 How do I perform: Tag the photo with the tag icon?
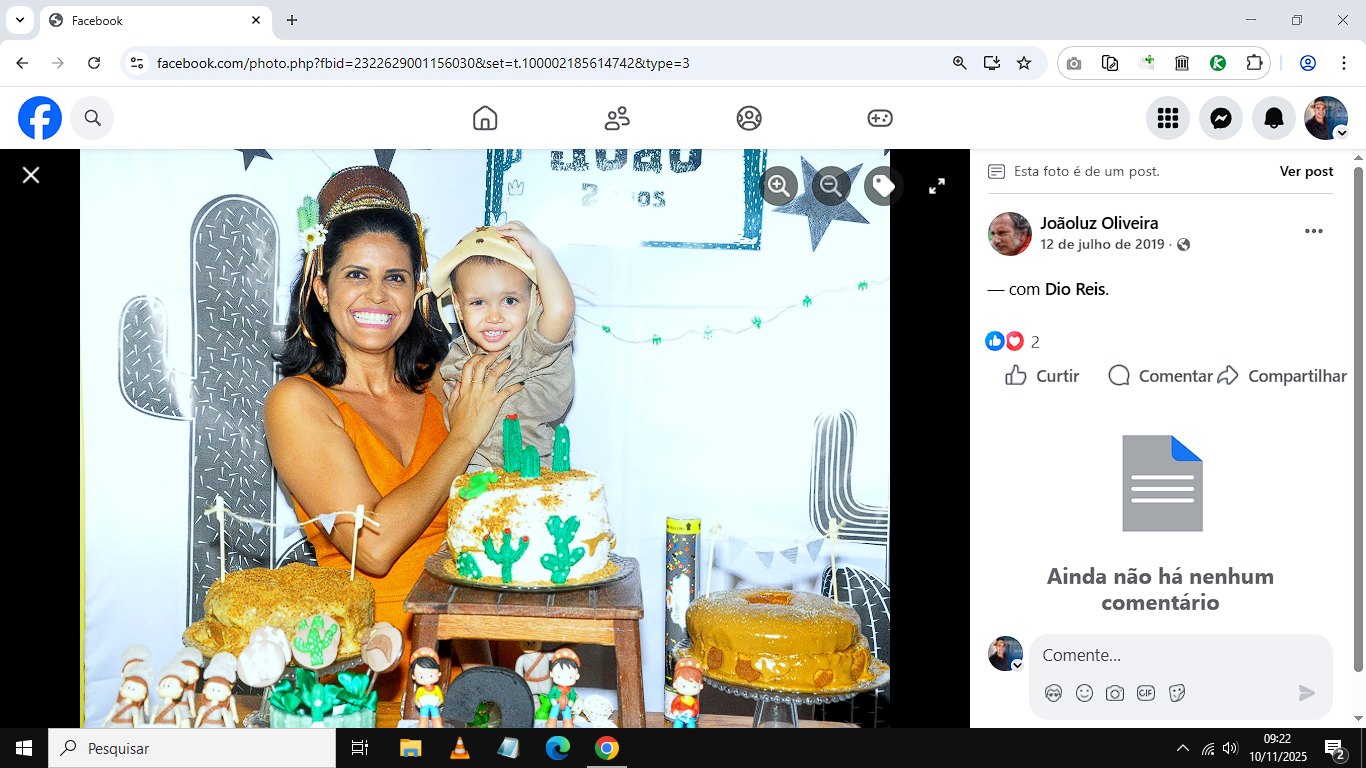[883, 186]
